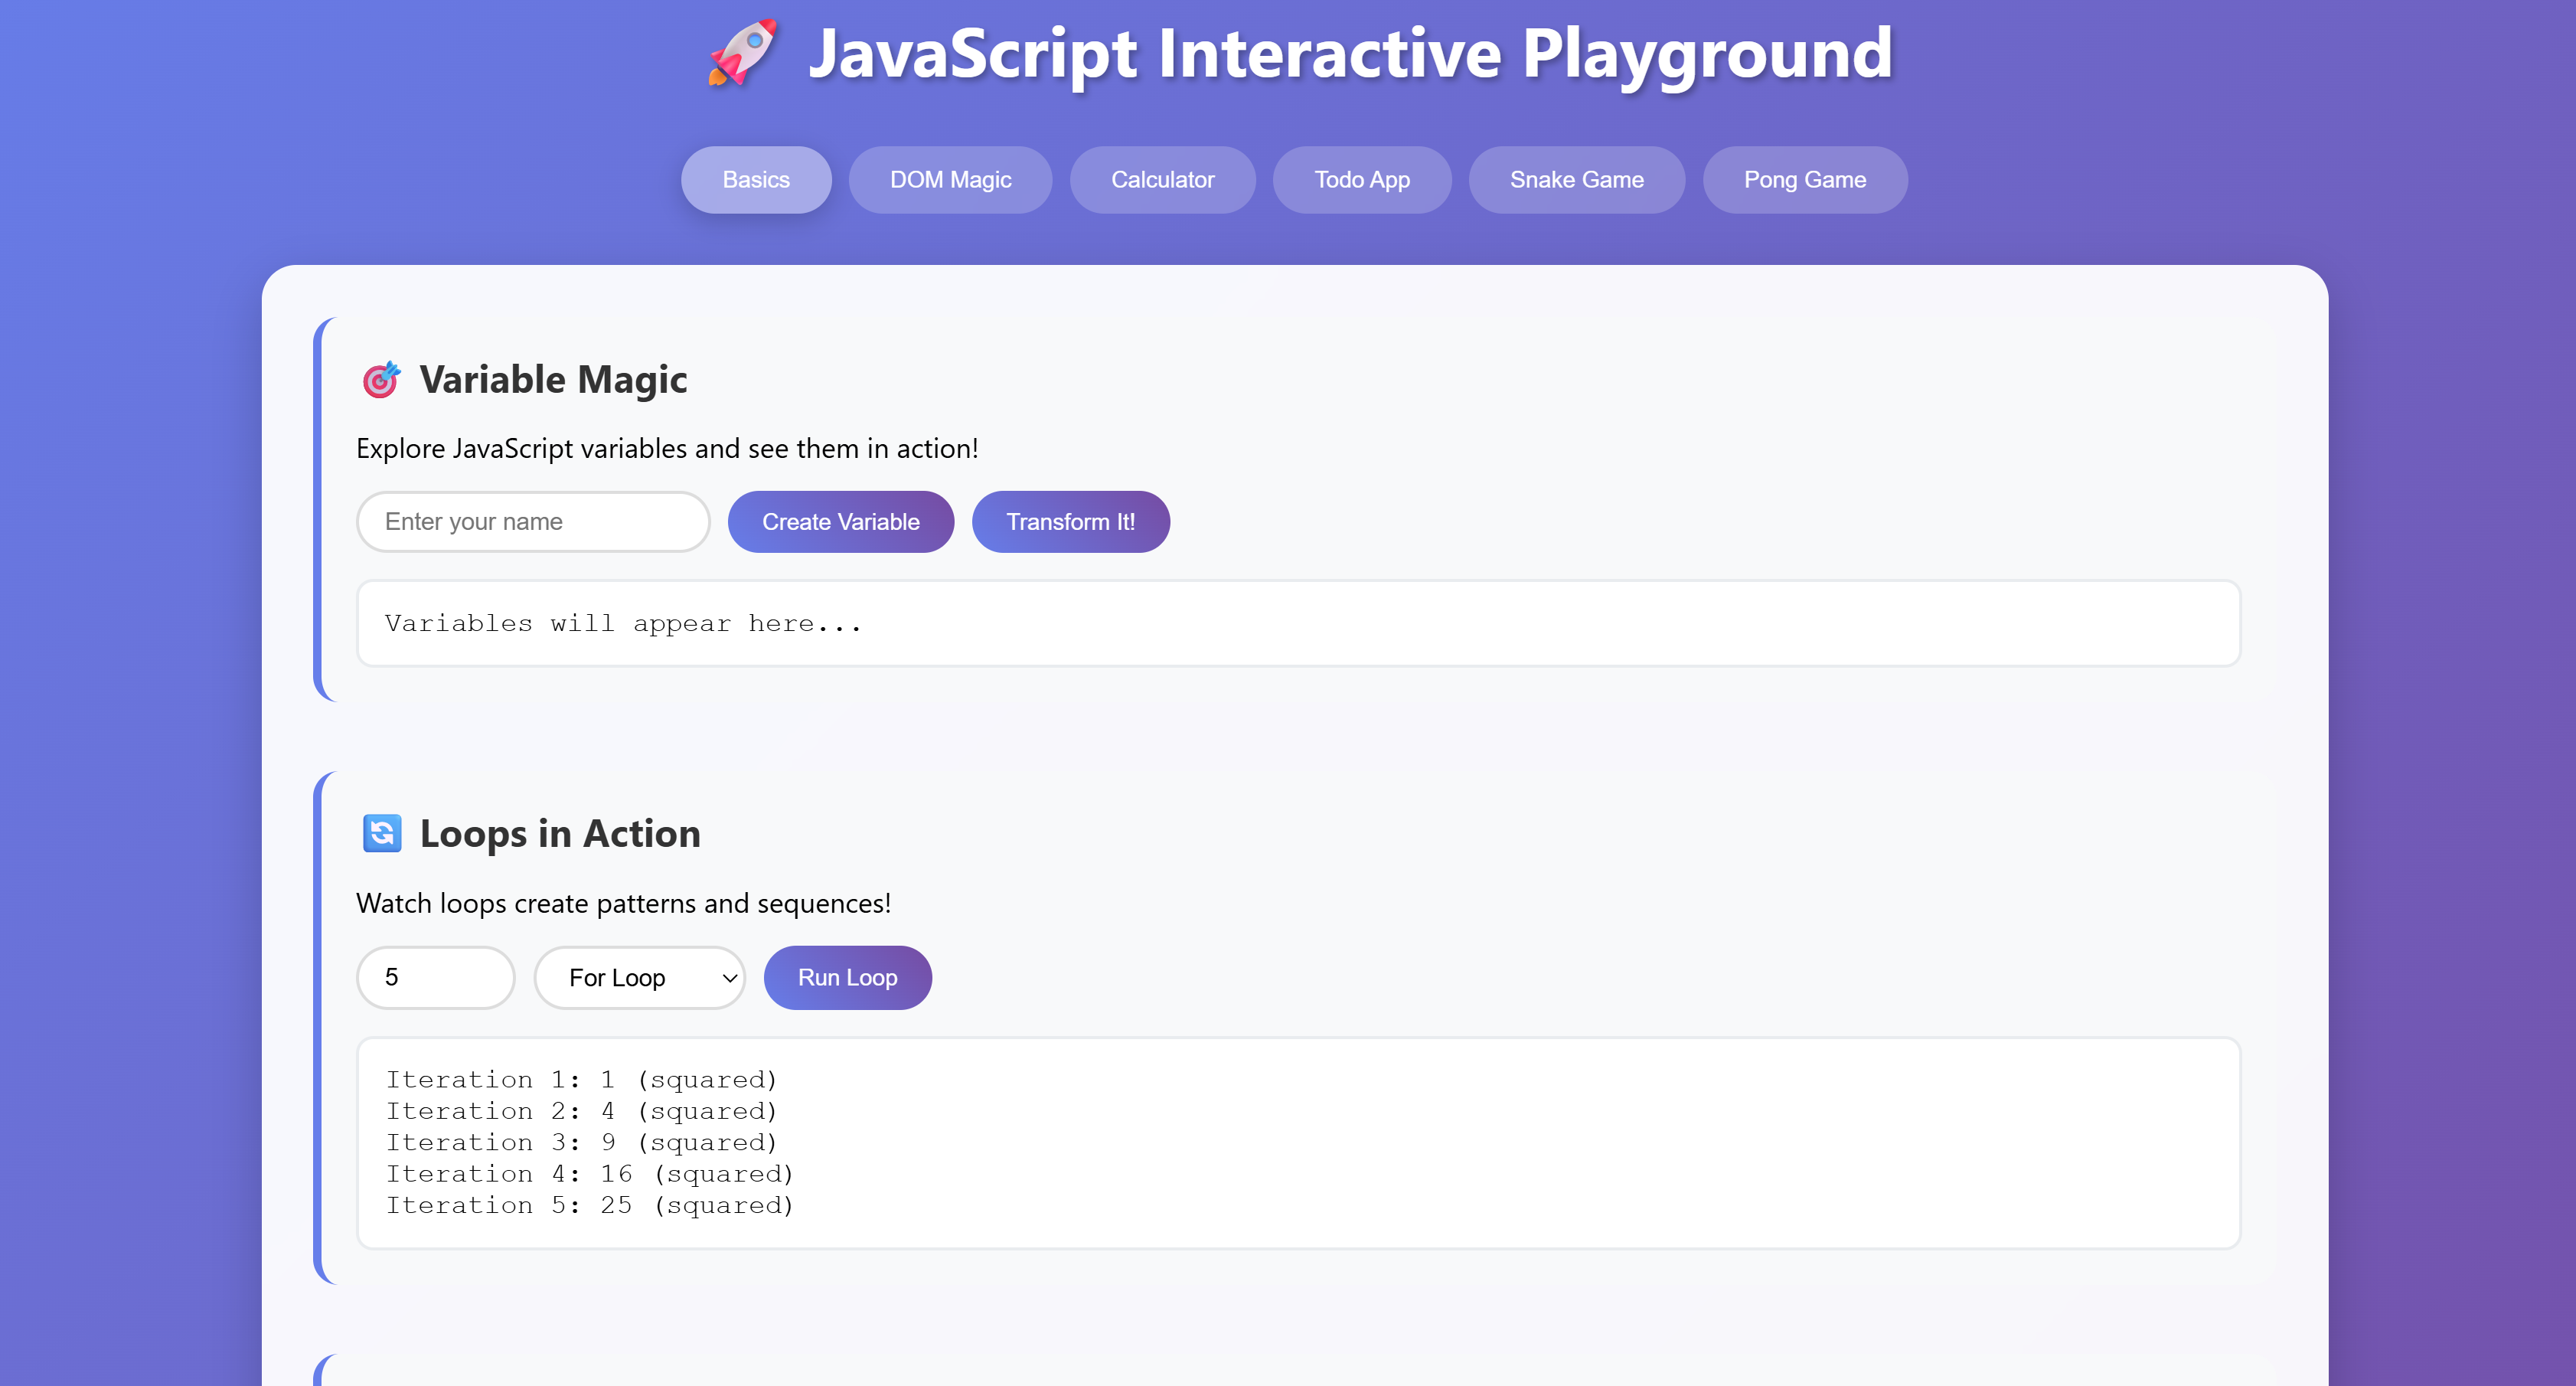Click the Create Variable button
The height and width of the screenshot is (1386, 2576).
pos(840,522)
